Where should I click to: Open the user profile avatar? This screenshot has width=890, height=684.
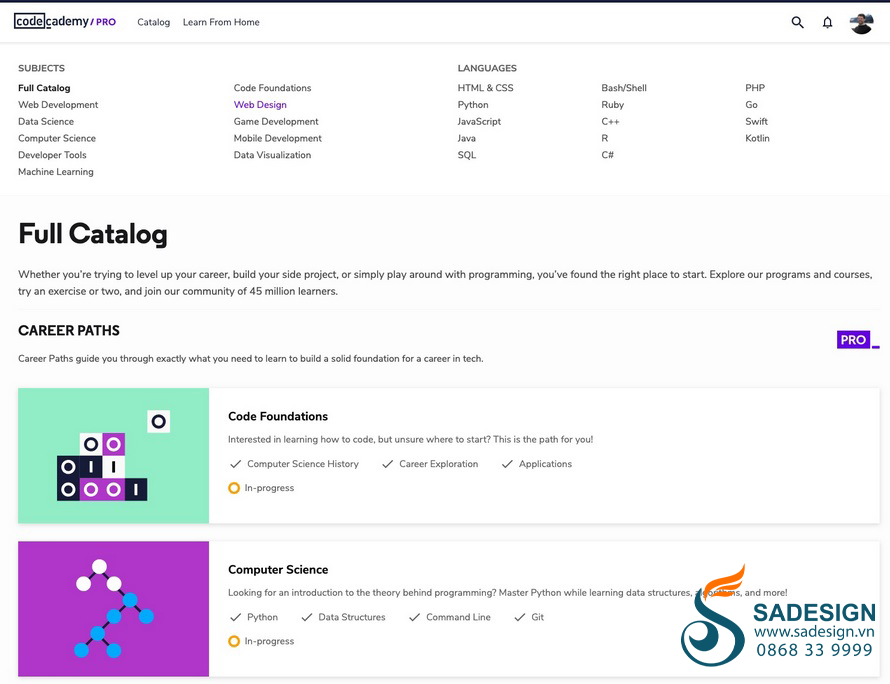(x=861, y=23)
